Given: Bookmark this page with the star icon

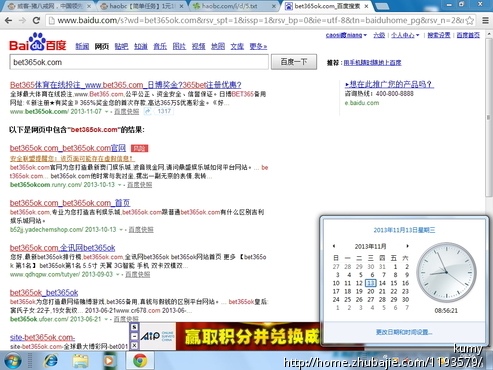Looking at the screenshot, I should [470, 21].
